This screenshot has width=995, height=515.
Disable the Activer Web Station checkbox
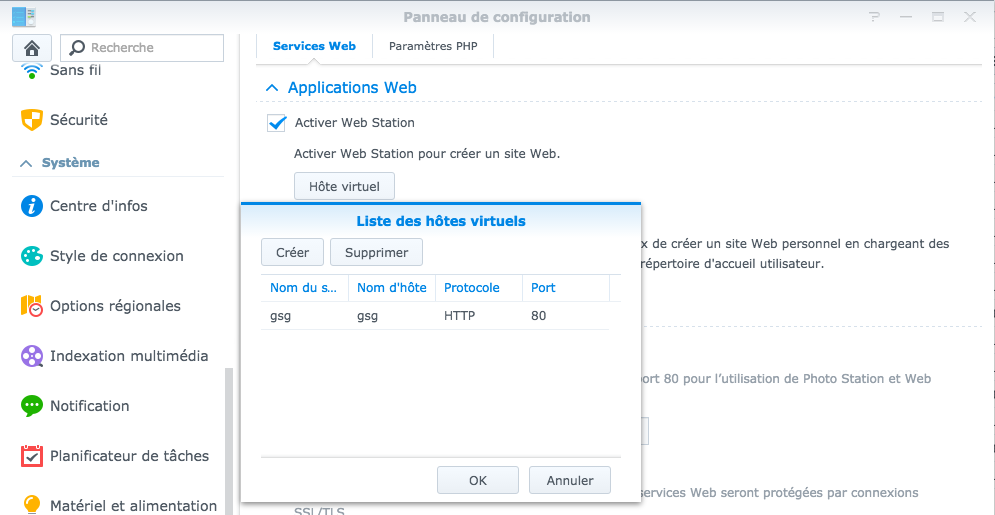pos(277,123)
